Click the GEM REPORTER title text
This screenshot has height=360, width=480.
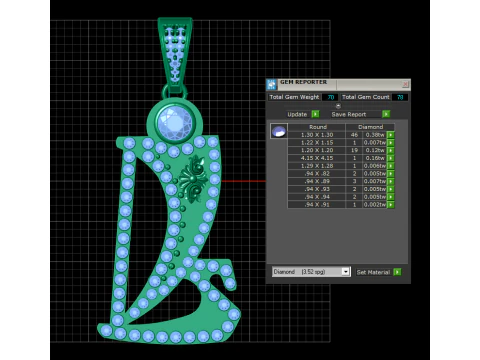click(x=303, y=82)
